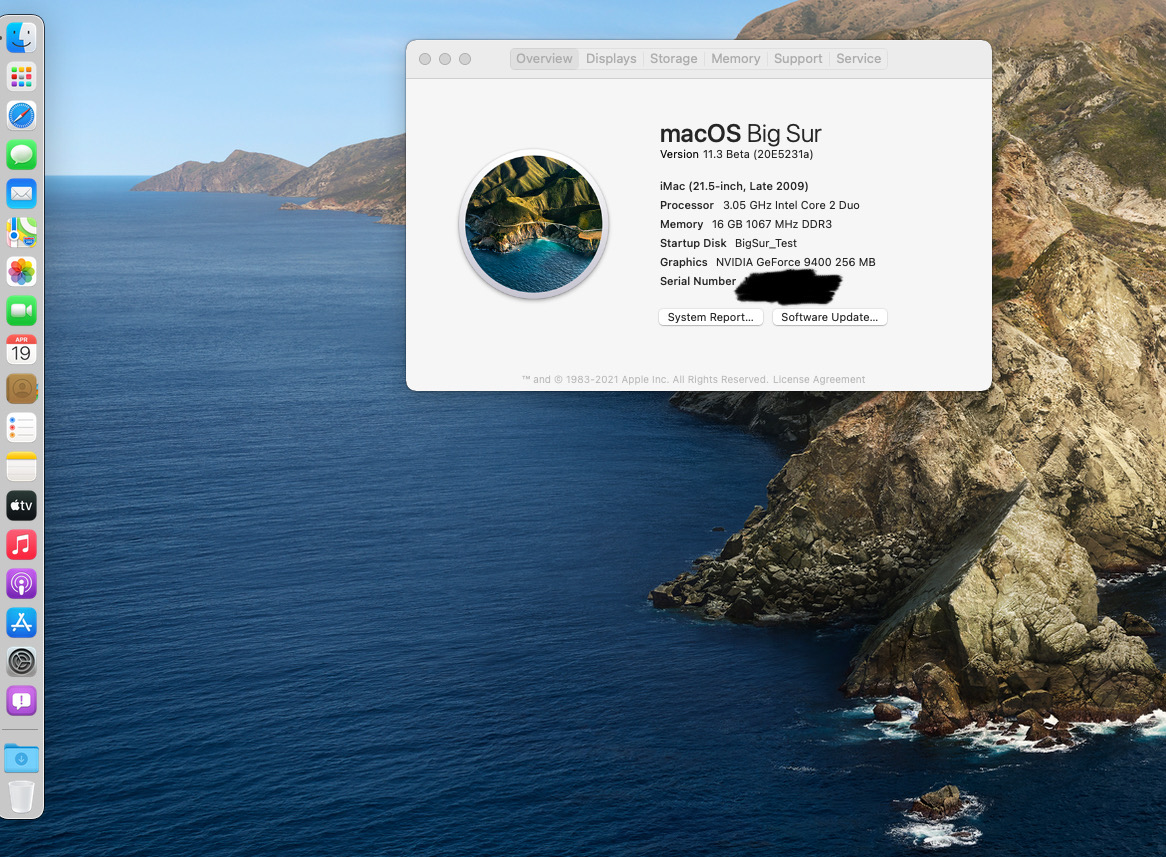
Task: Click the Serial Number label
Action: (698, 281)
